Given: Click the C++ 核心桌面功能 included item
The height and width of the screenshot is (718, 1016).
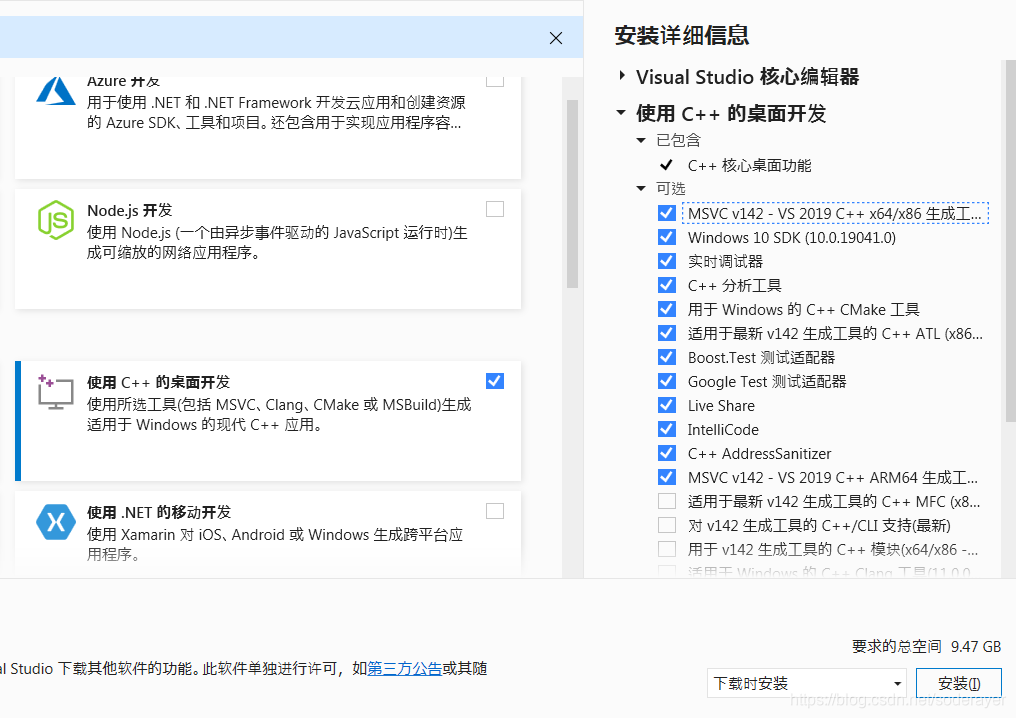Looking at the screenshot, I should click(749, 165).
